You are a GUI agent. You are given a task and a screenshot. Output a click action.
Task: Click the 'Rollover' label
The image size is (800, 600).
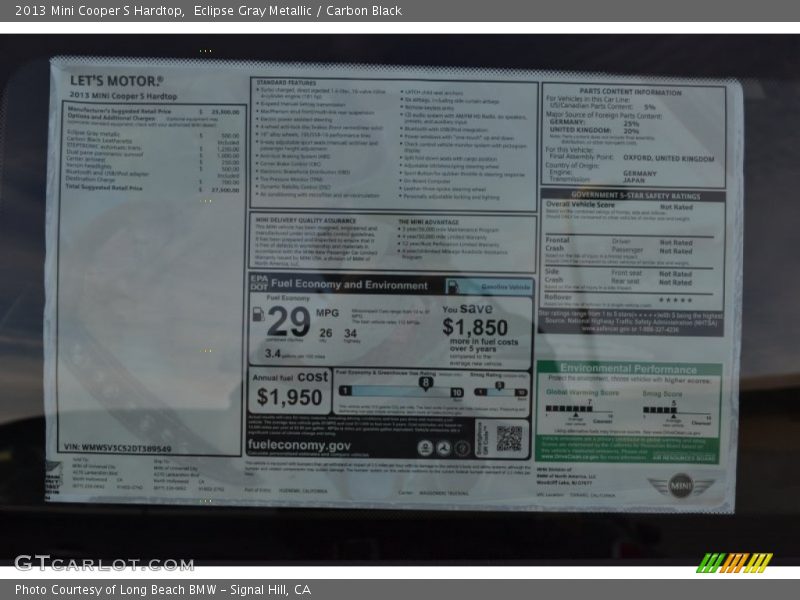coord(558,297)
